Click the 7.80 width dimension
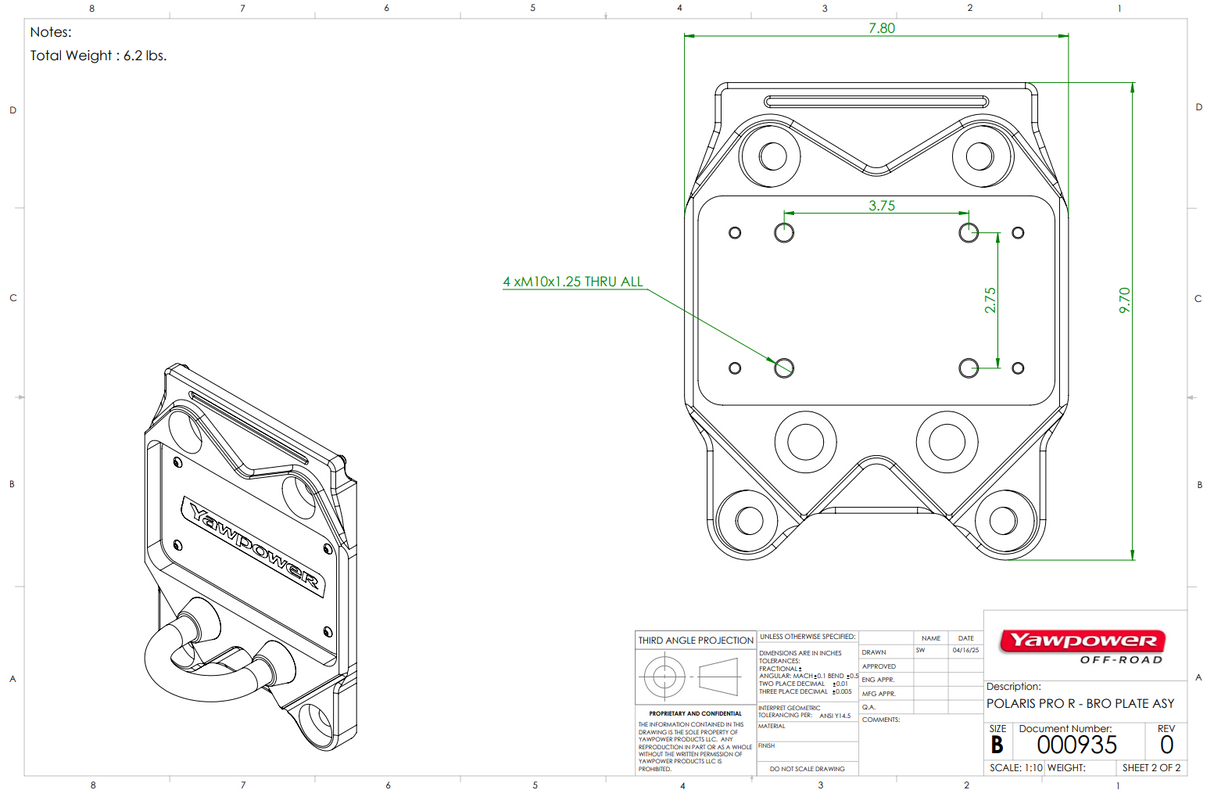Image resolution: width=1214 pixels, height=797 pixels. pos(881,28)
